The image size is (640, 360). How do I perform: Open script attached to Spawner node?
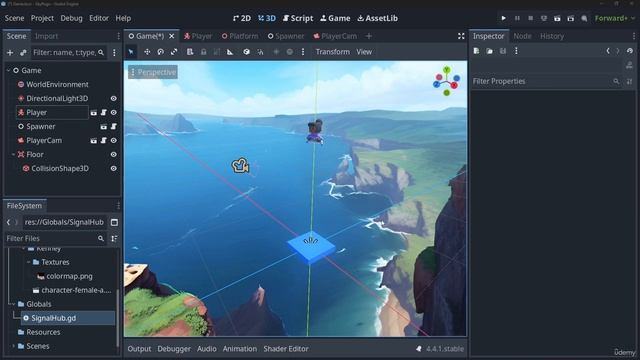click(113, 127)
